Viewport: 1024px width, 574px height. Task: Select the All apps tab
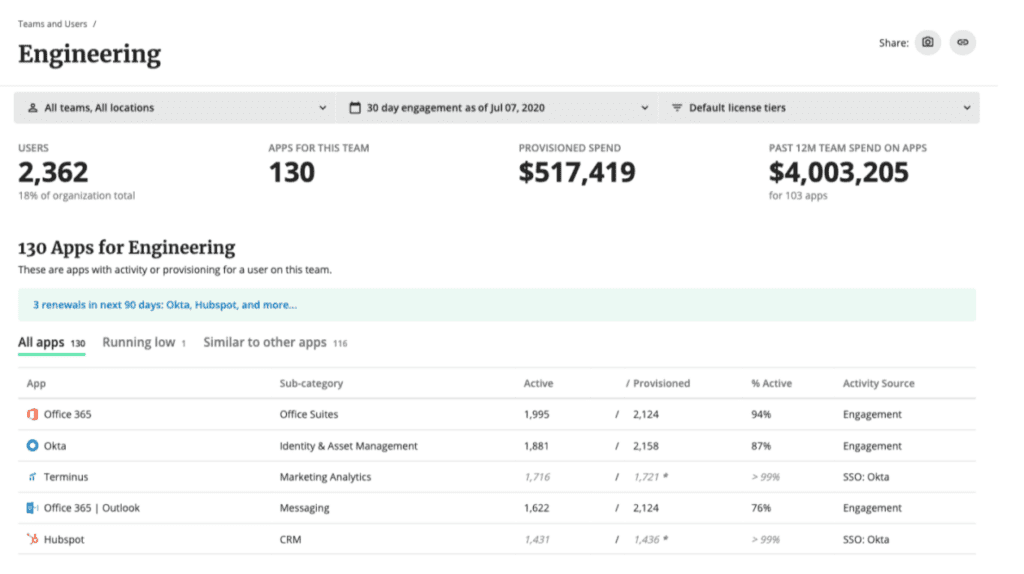[x=52, y=343]
